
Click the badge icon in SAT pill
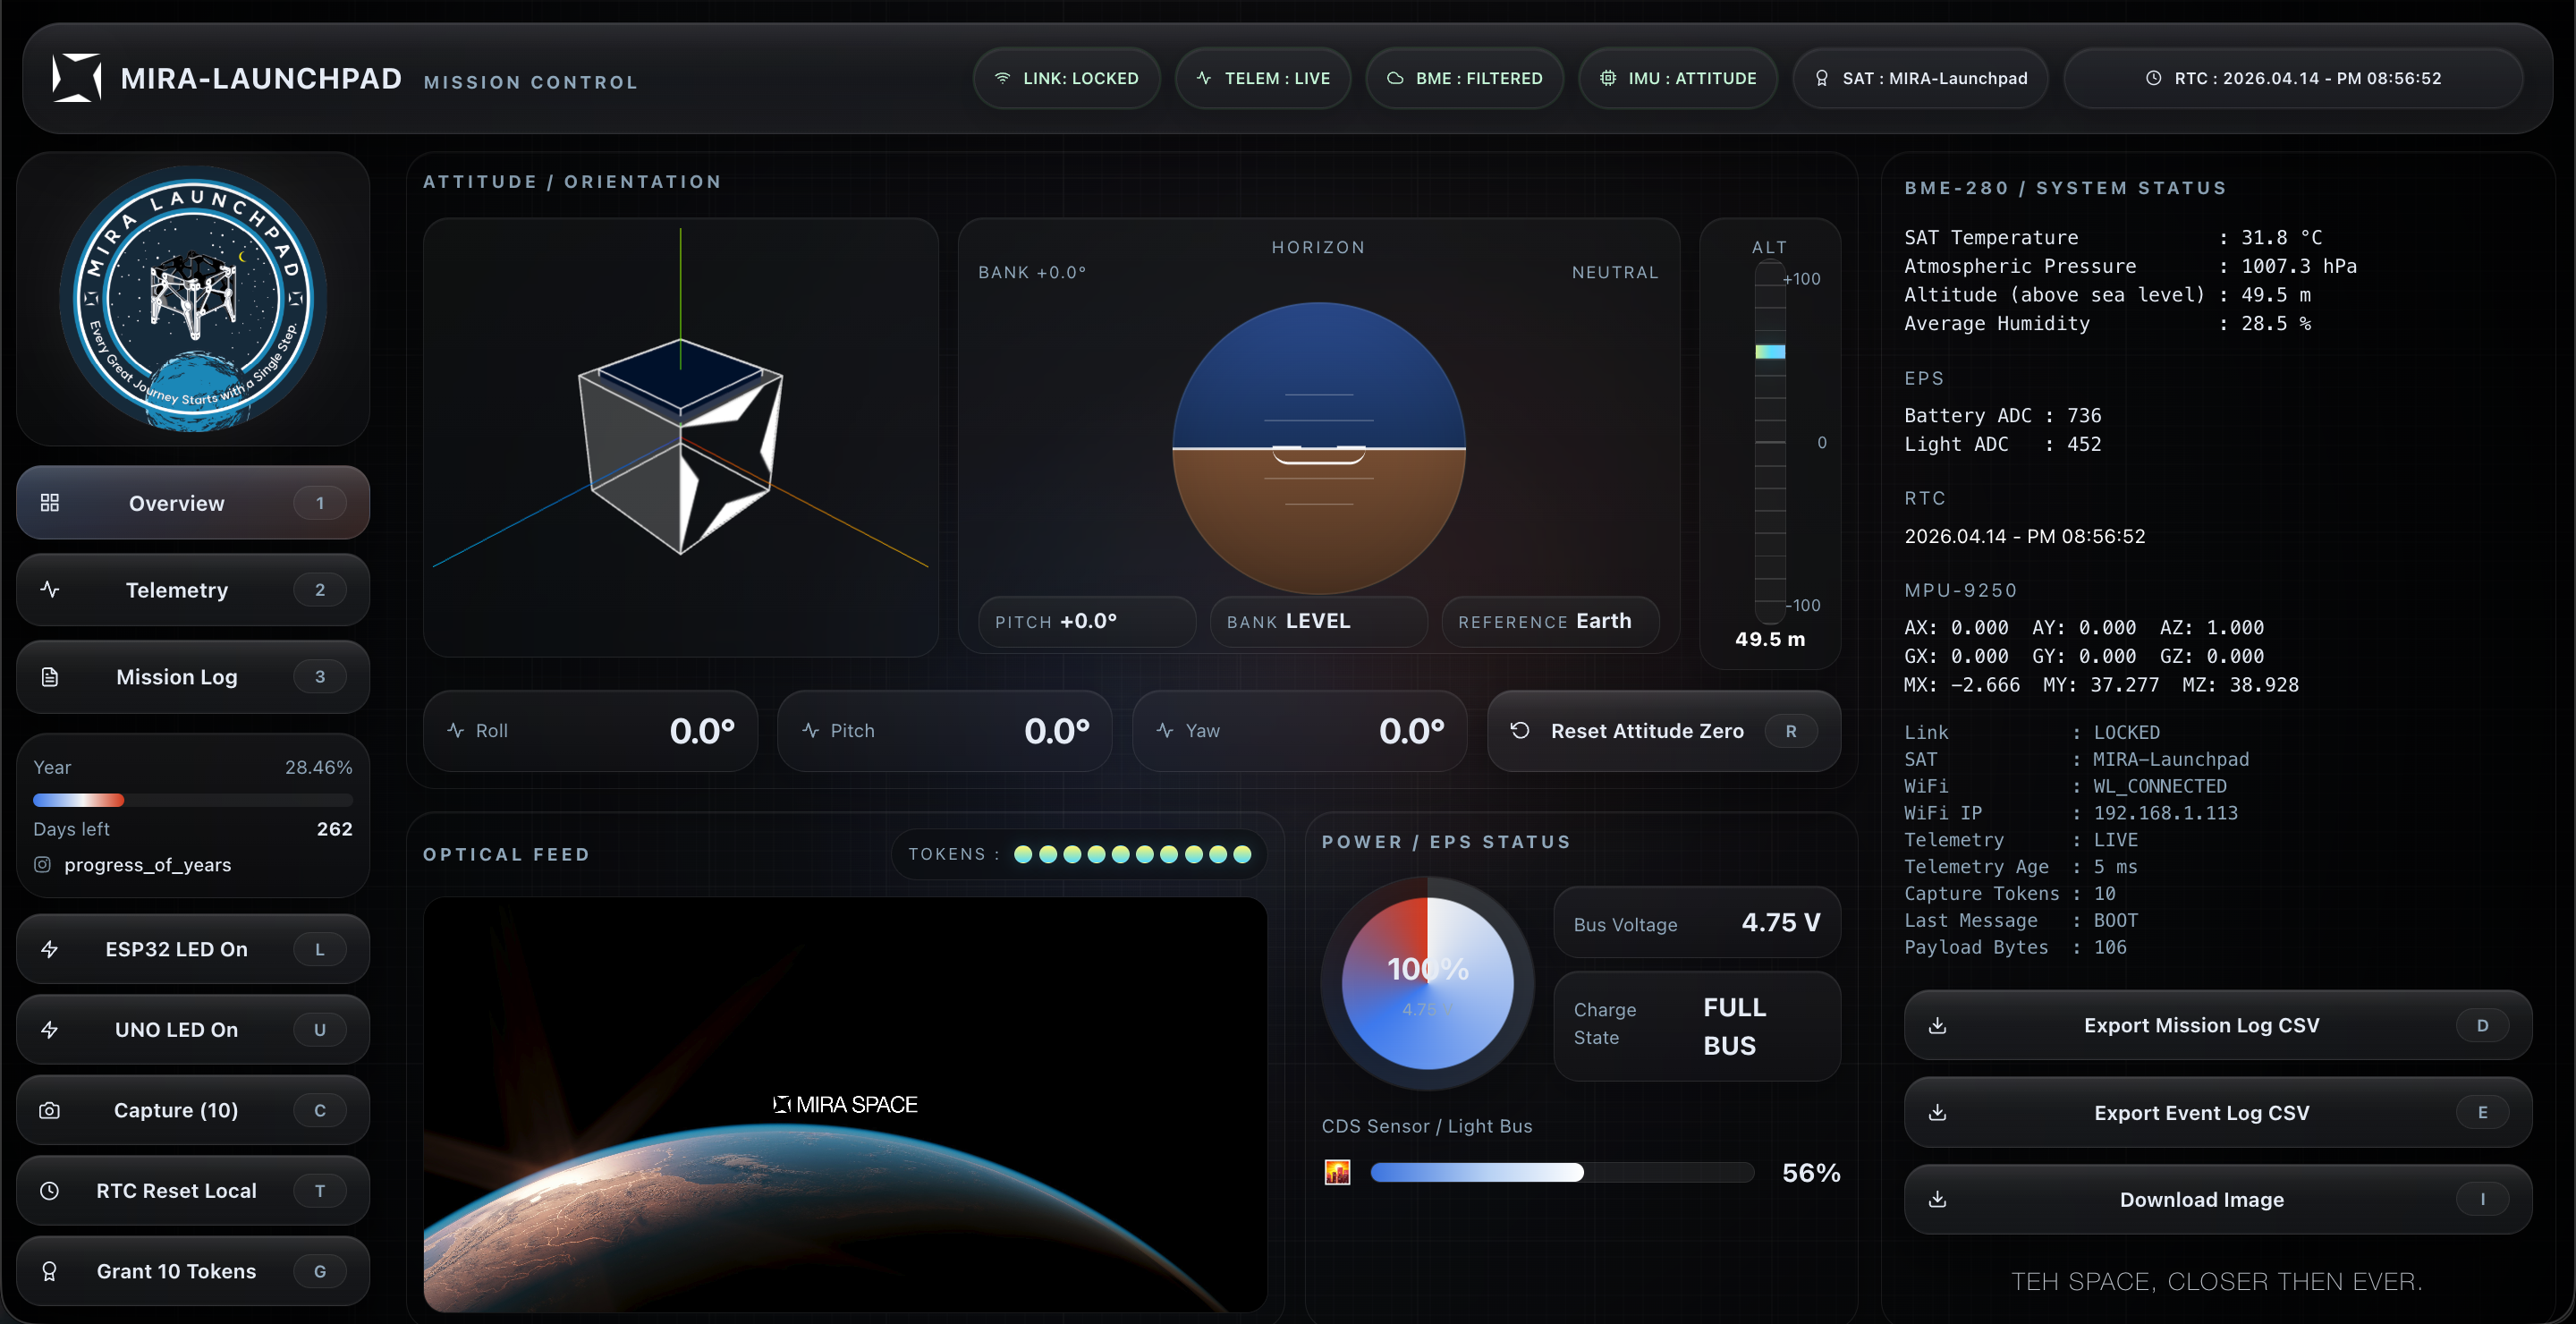[1822, 78]
